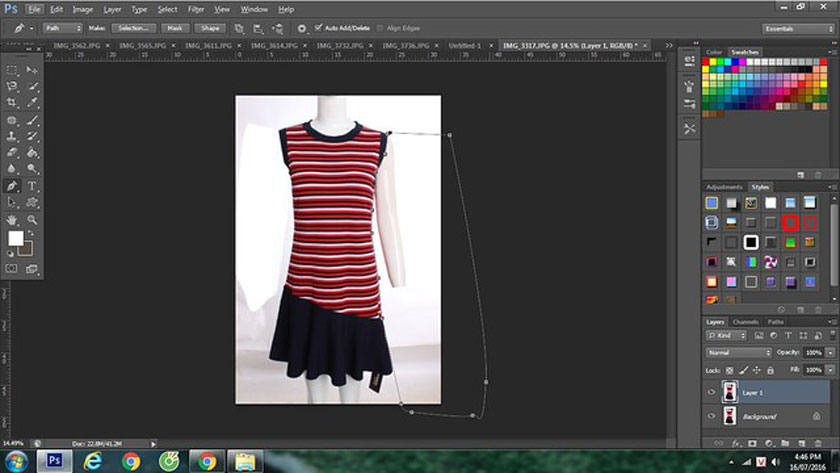Viewport: 840px width, 473px height.
Task: Toggle lock position
Action: (756, 370)
